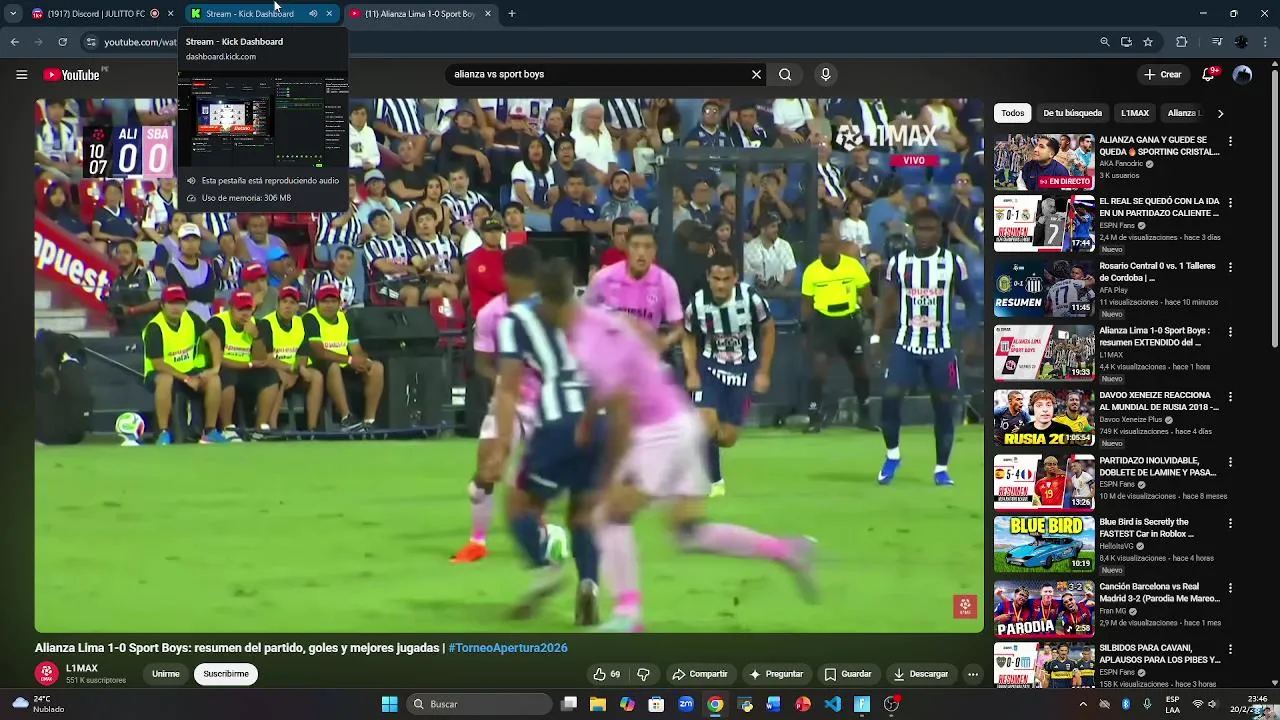Mute the Kick Dashboard tab audio
This screenshot has height=720, width=1280.
click(x=313, y=14)
